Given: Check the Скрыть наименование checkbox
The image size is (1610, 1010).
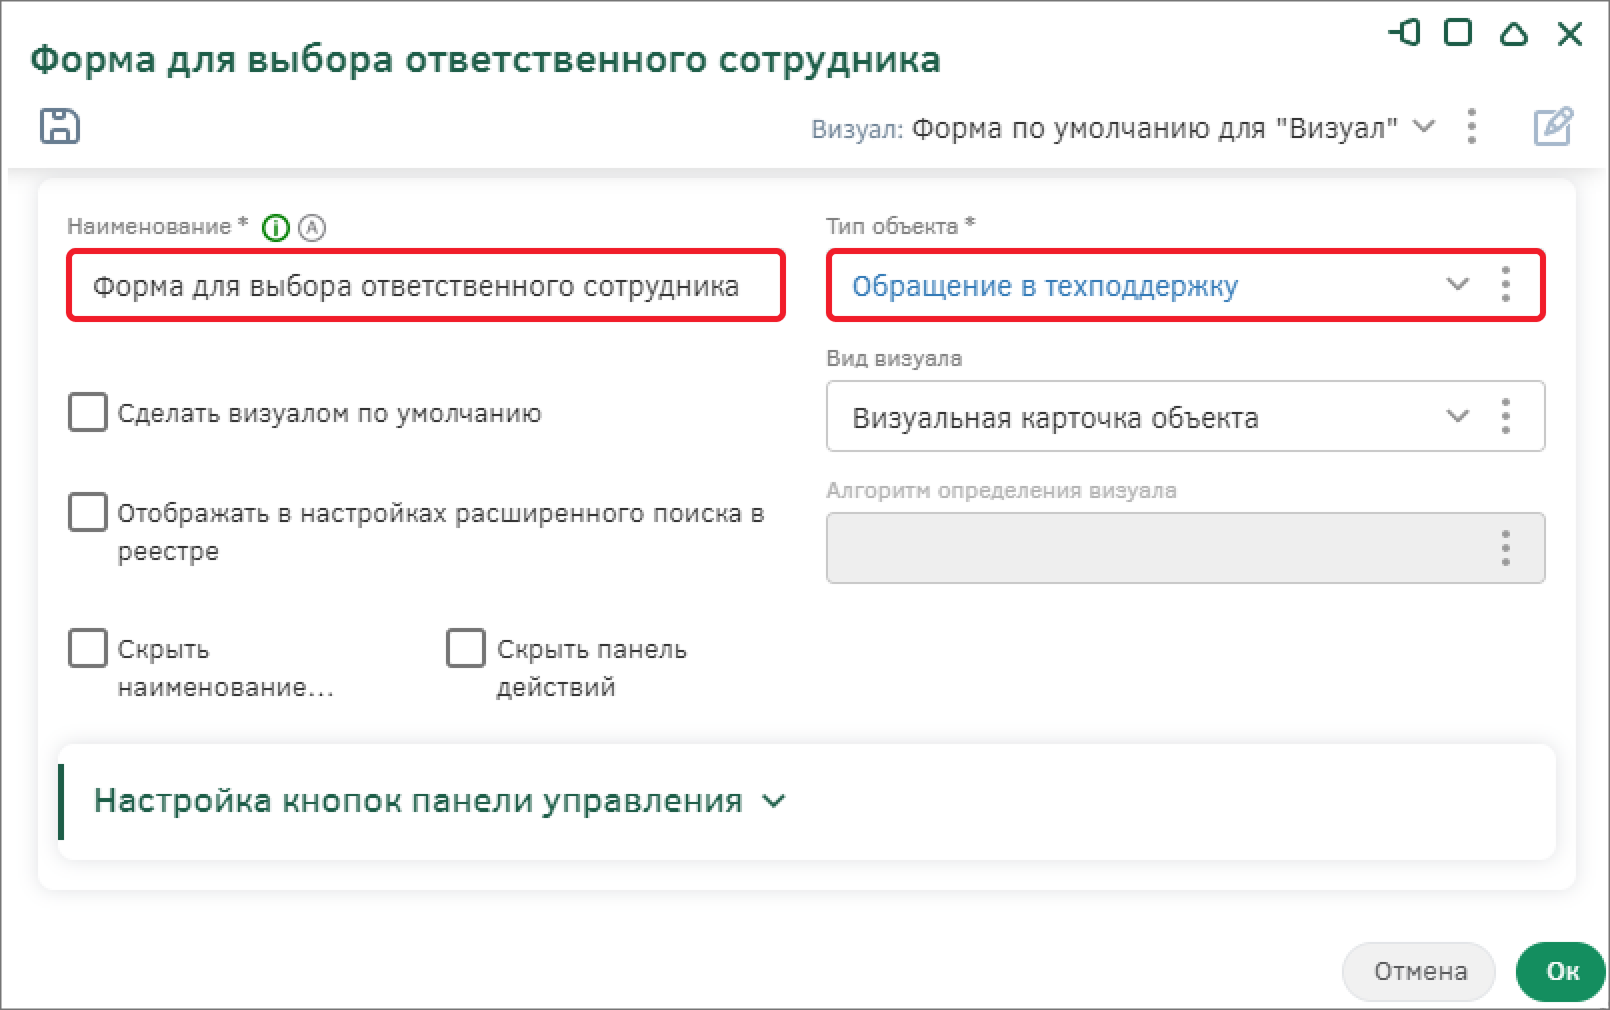Looking at the screenshot, I should (87, 648).
